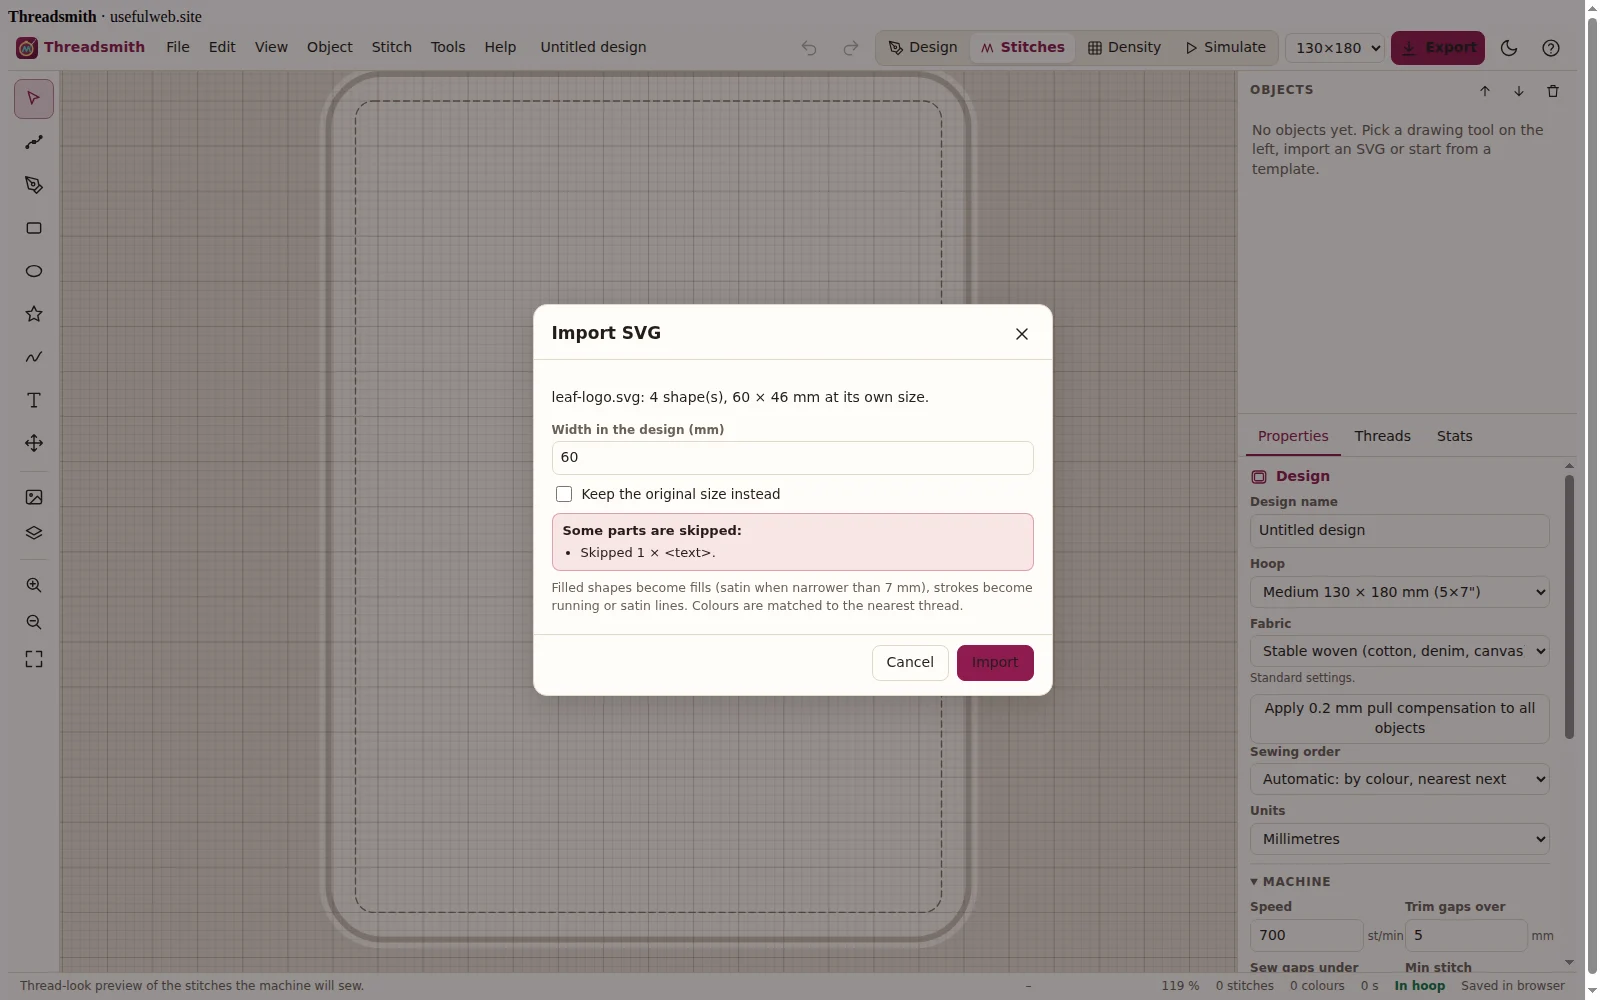Open the View menu
This screenshot has width=1600, height=1000.
click(x=271, y=47)
